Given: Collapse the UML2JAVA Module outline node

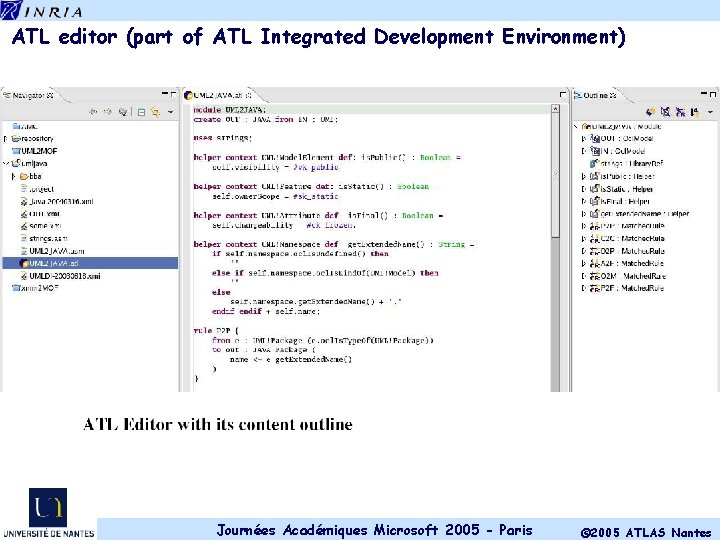Looking at the screenshot, I should point(576,126).
